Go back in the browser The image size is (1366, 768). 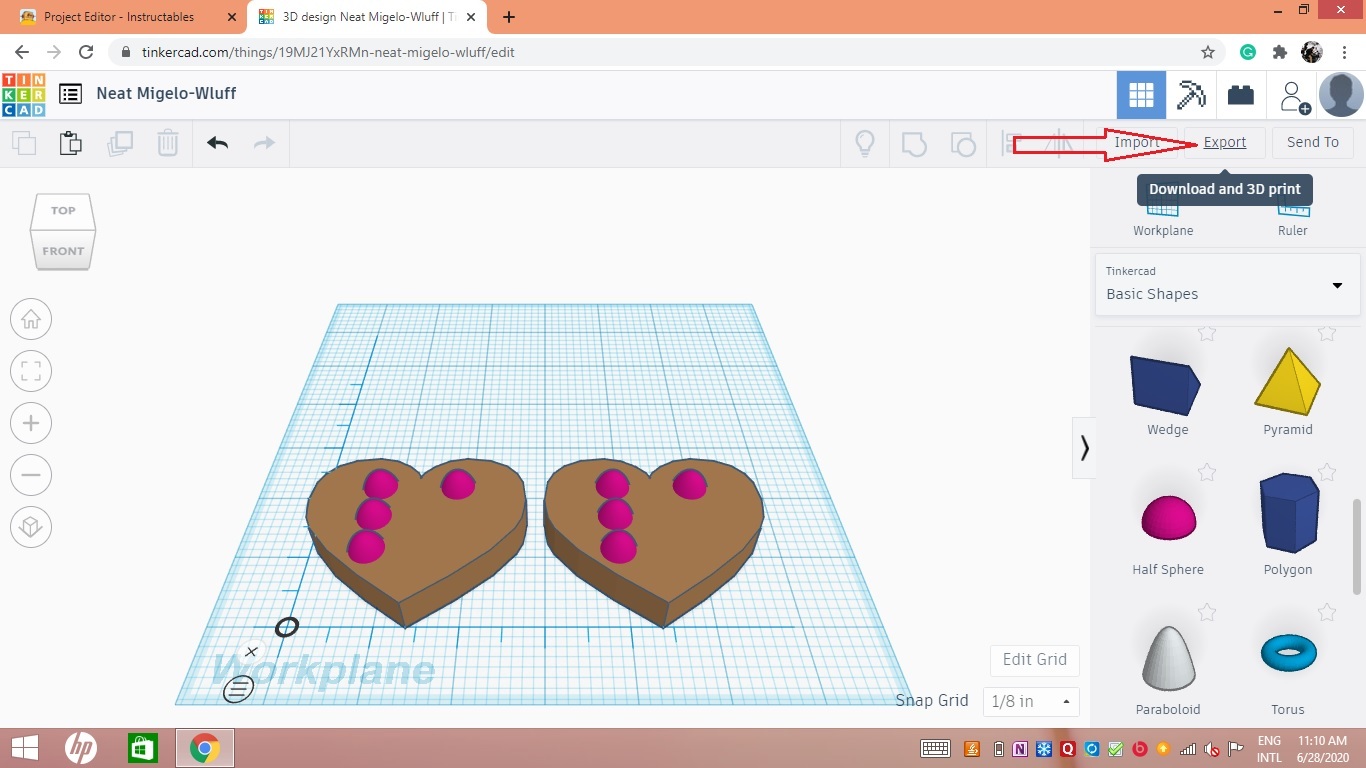click(22, 52)
